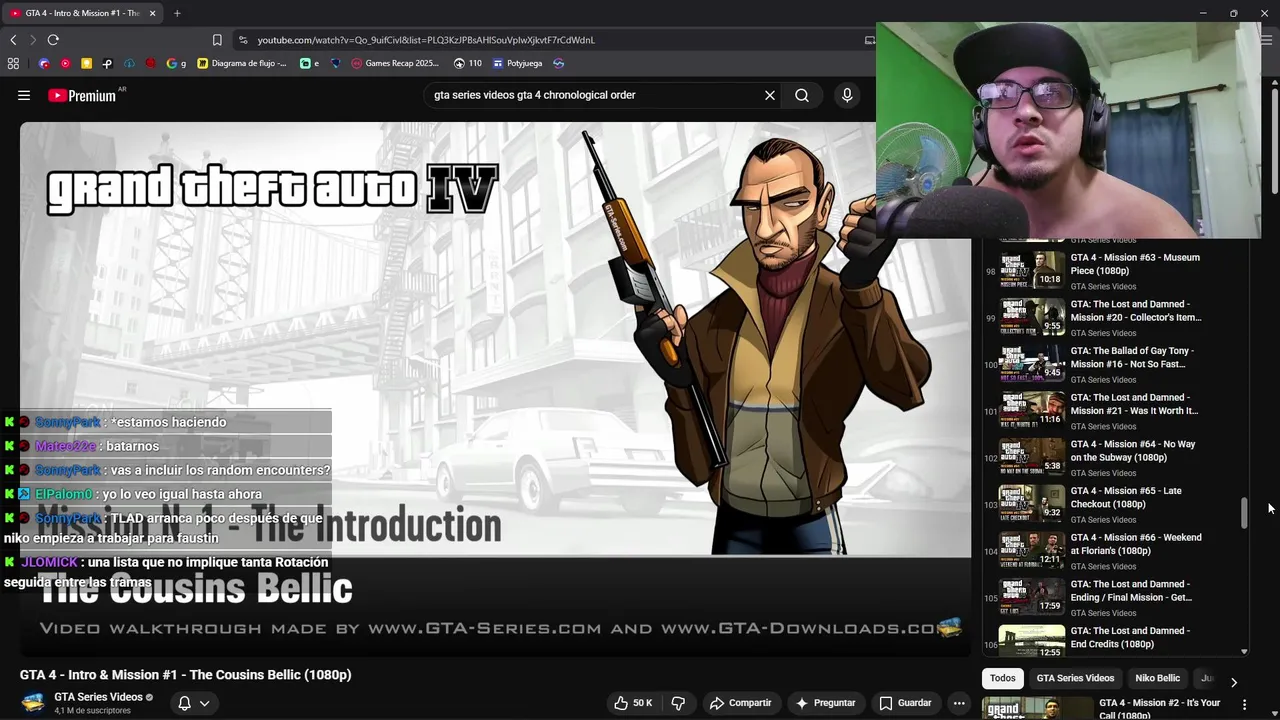
Task: Run search with the magnifier button
Action: (802, 96)
